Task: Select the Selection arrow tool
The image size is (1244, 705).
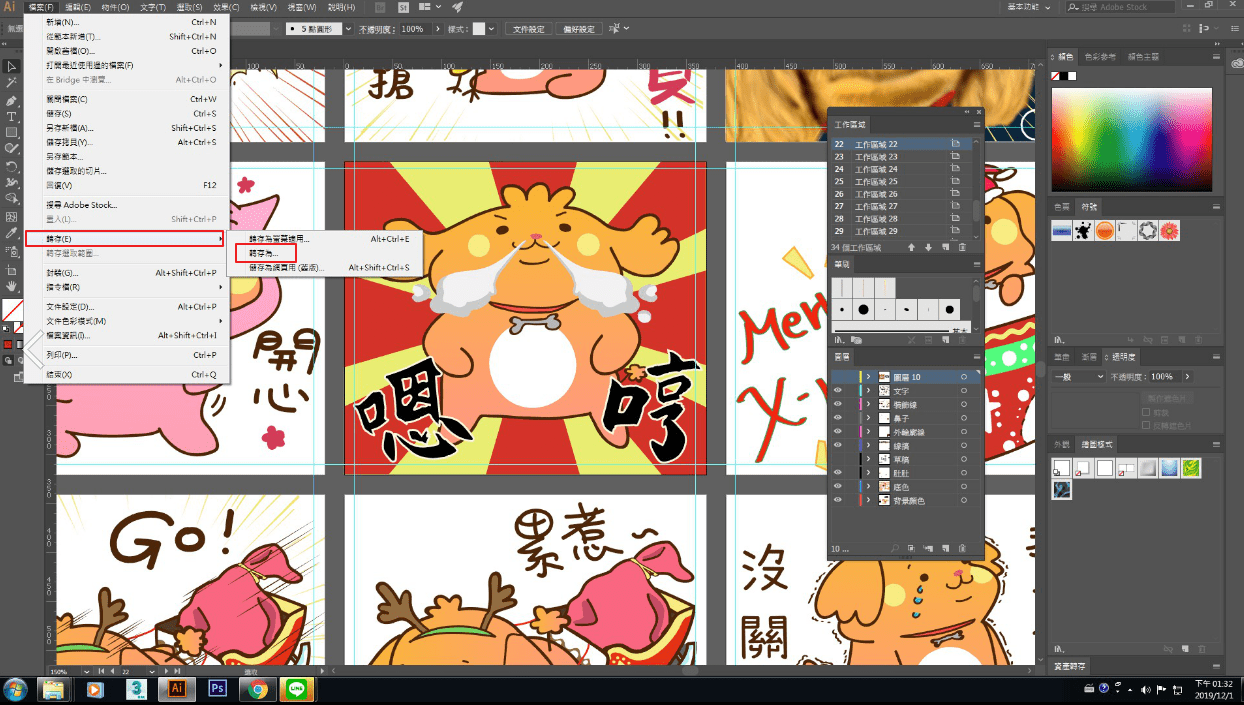Action: point(12,66)
